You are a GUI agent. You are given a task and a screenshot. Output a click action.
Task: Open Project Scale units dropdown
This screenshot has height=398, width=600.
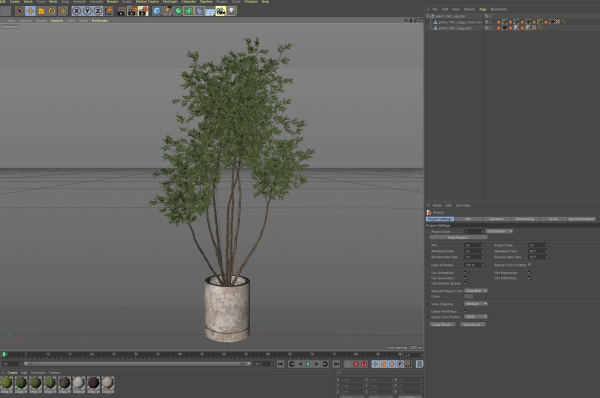(499, 232)
